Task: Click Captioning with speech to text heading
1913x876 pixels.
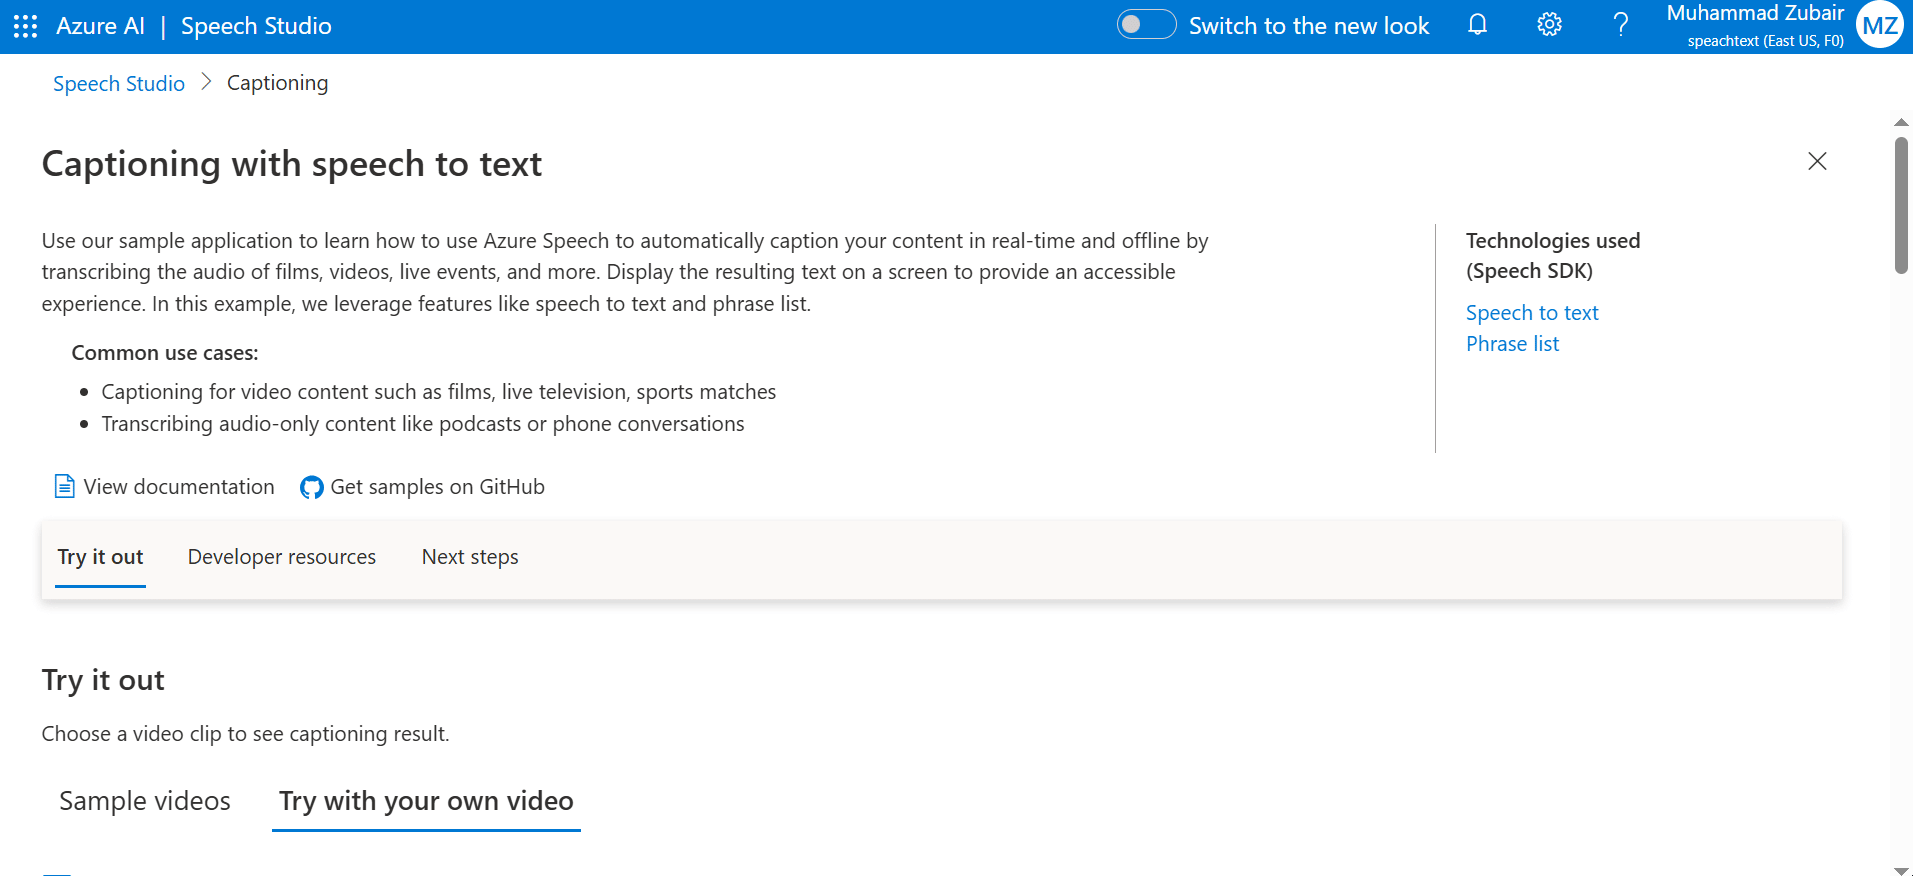Action: (292, 164)
